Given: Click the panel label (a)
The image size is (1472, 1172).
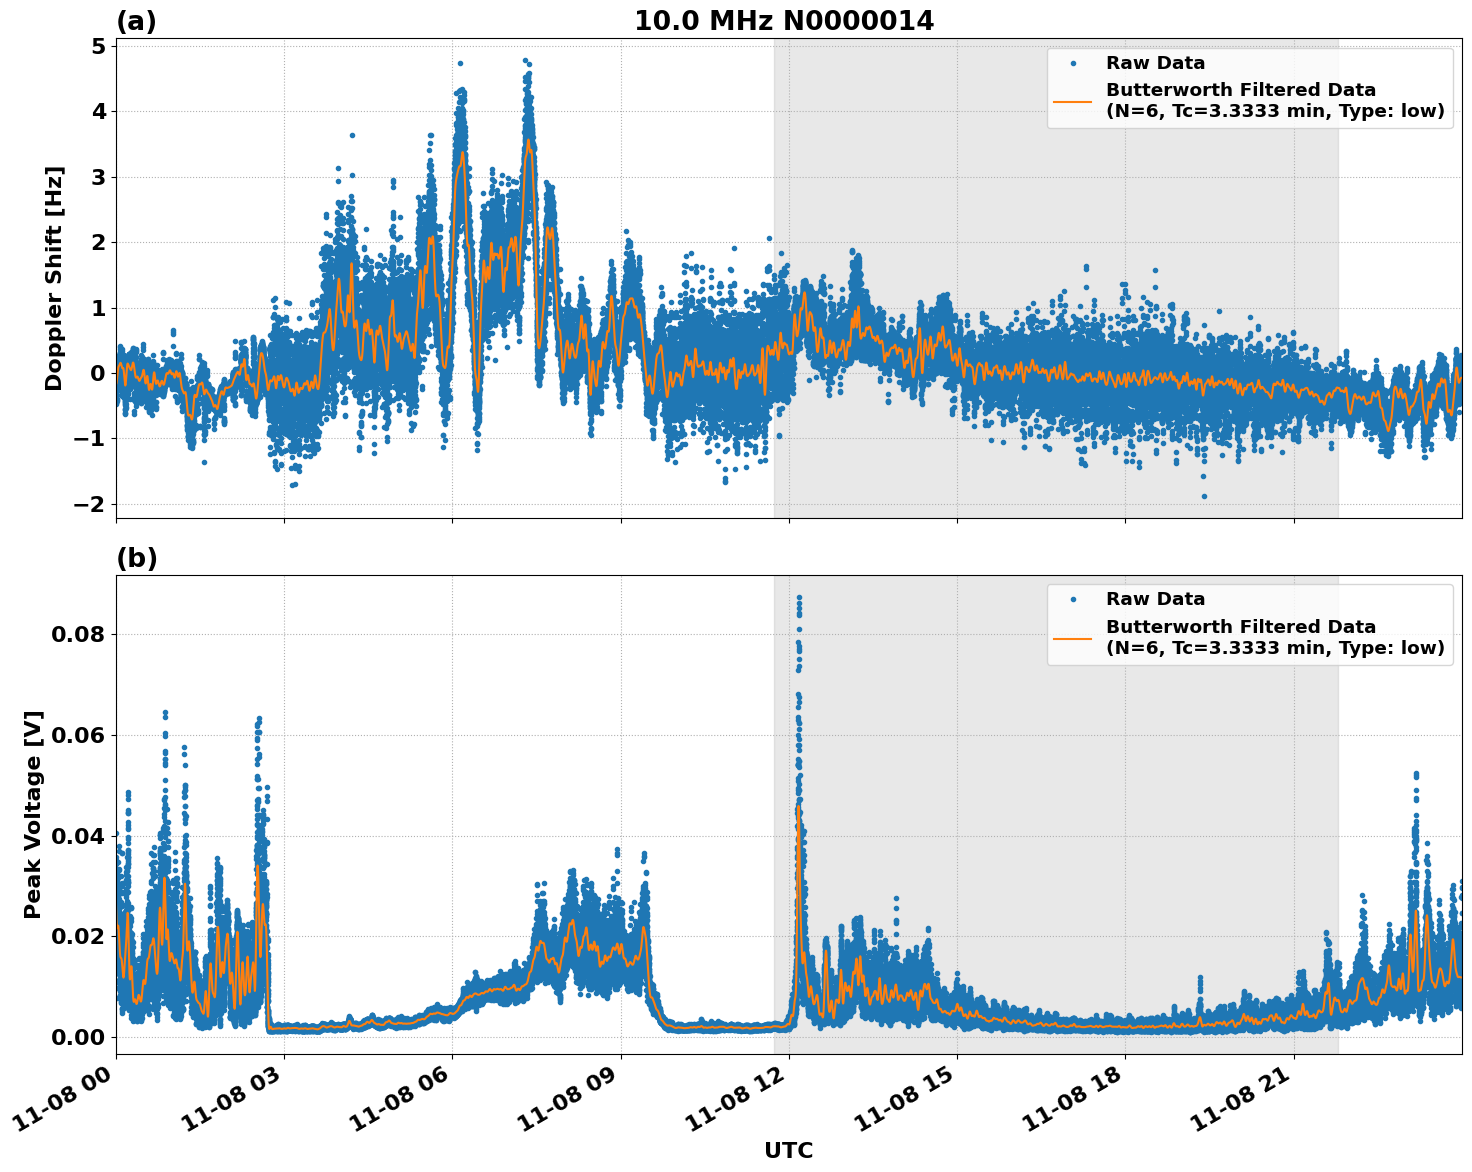Looking at the screenshot, I should tap(138, 19).
